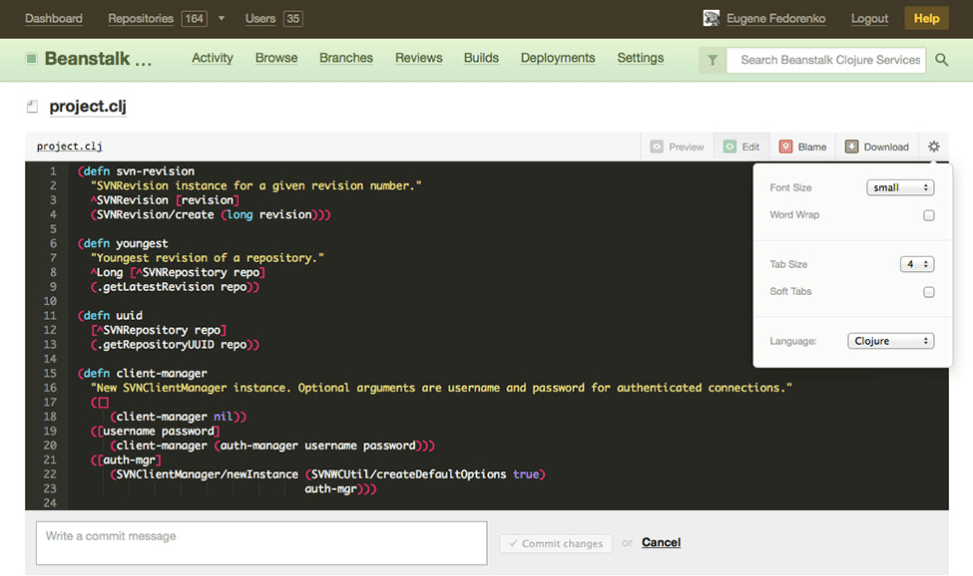The image size is (973, 576).
Task: Click the Blame icon in file toolbar
Action: (x=786, y=147)
